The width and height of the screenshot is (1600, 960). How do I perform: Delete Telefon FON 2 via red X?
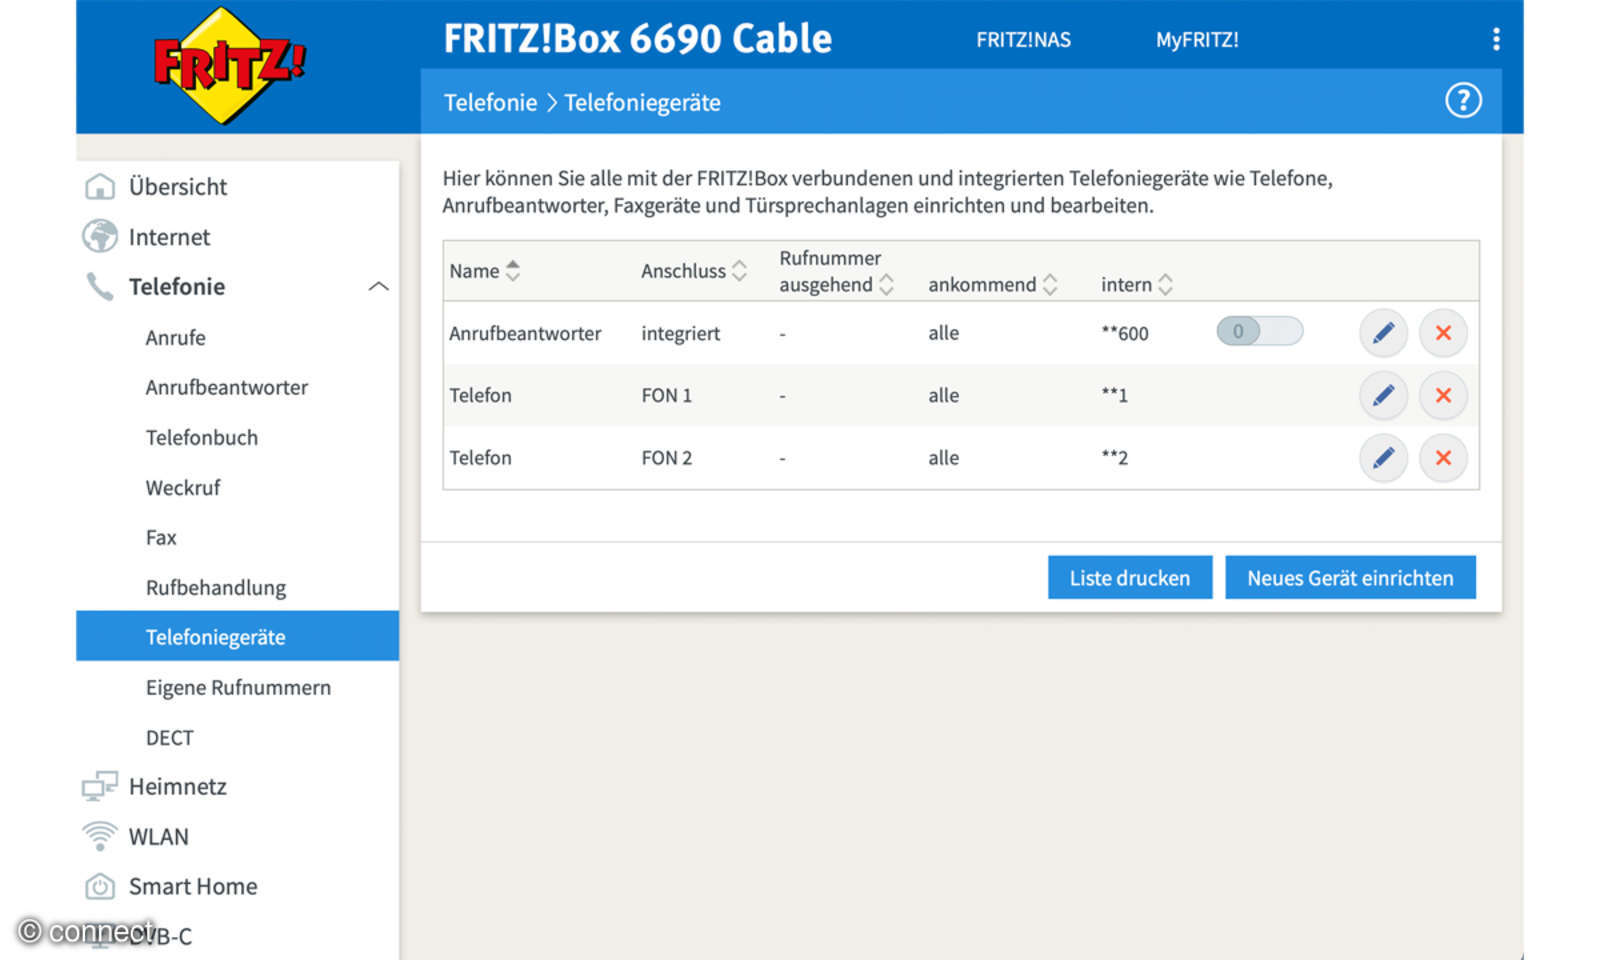click(1443, 458)
